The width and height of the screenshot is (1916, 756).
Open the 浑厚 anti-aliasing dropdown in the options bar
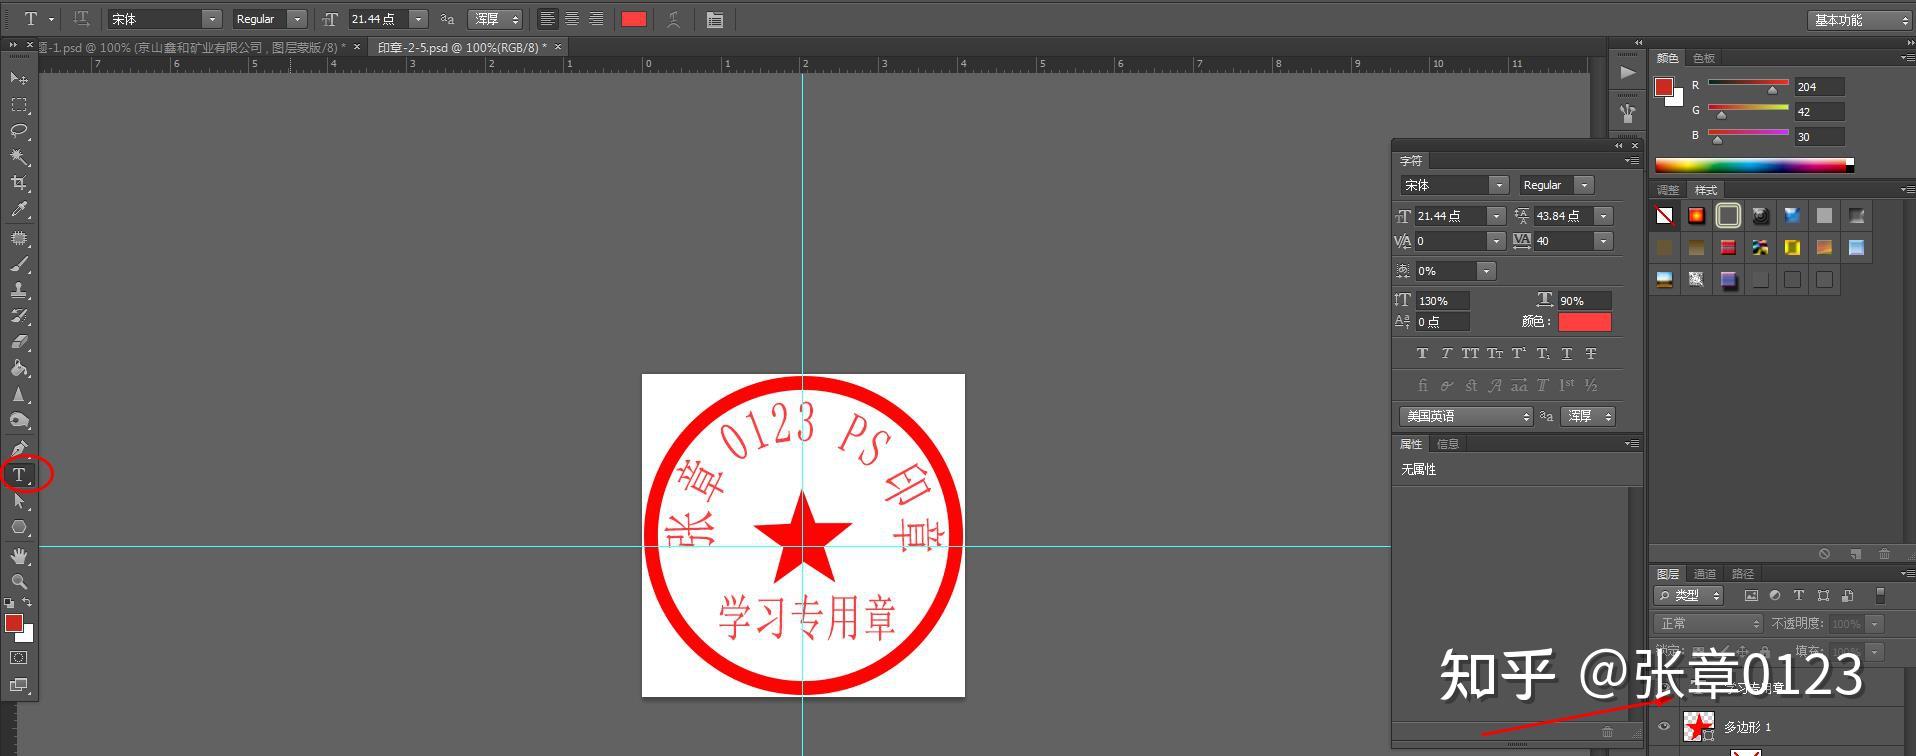(x=497, y=19)
